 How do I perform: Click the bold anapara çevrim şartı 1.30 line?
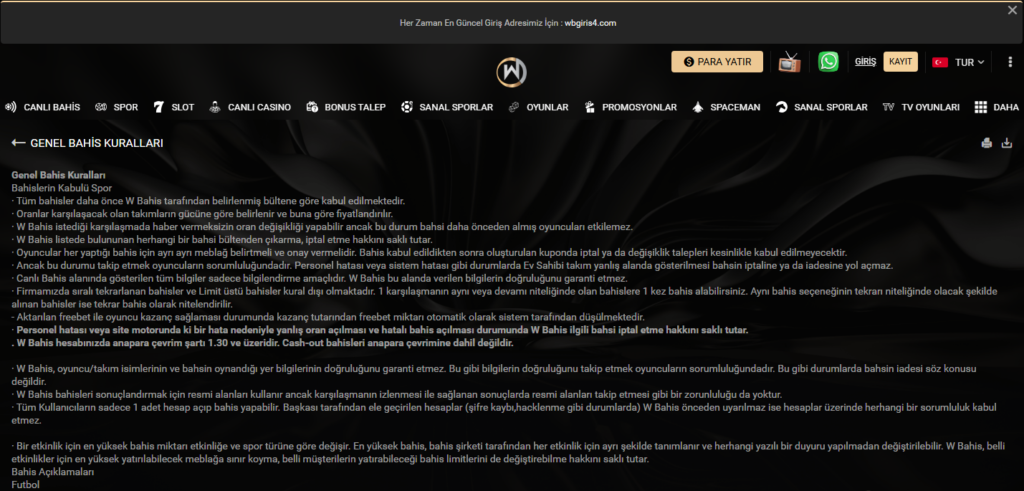point(262,343)
